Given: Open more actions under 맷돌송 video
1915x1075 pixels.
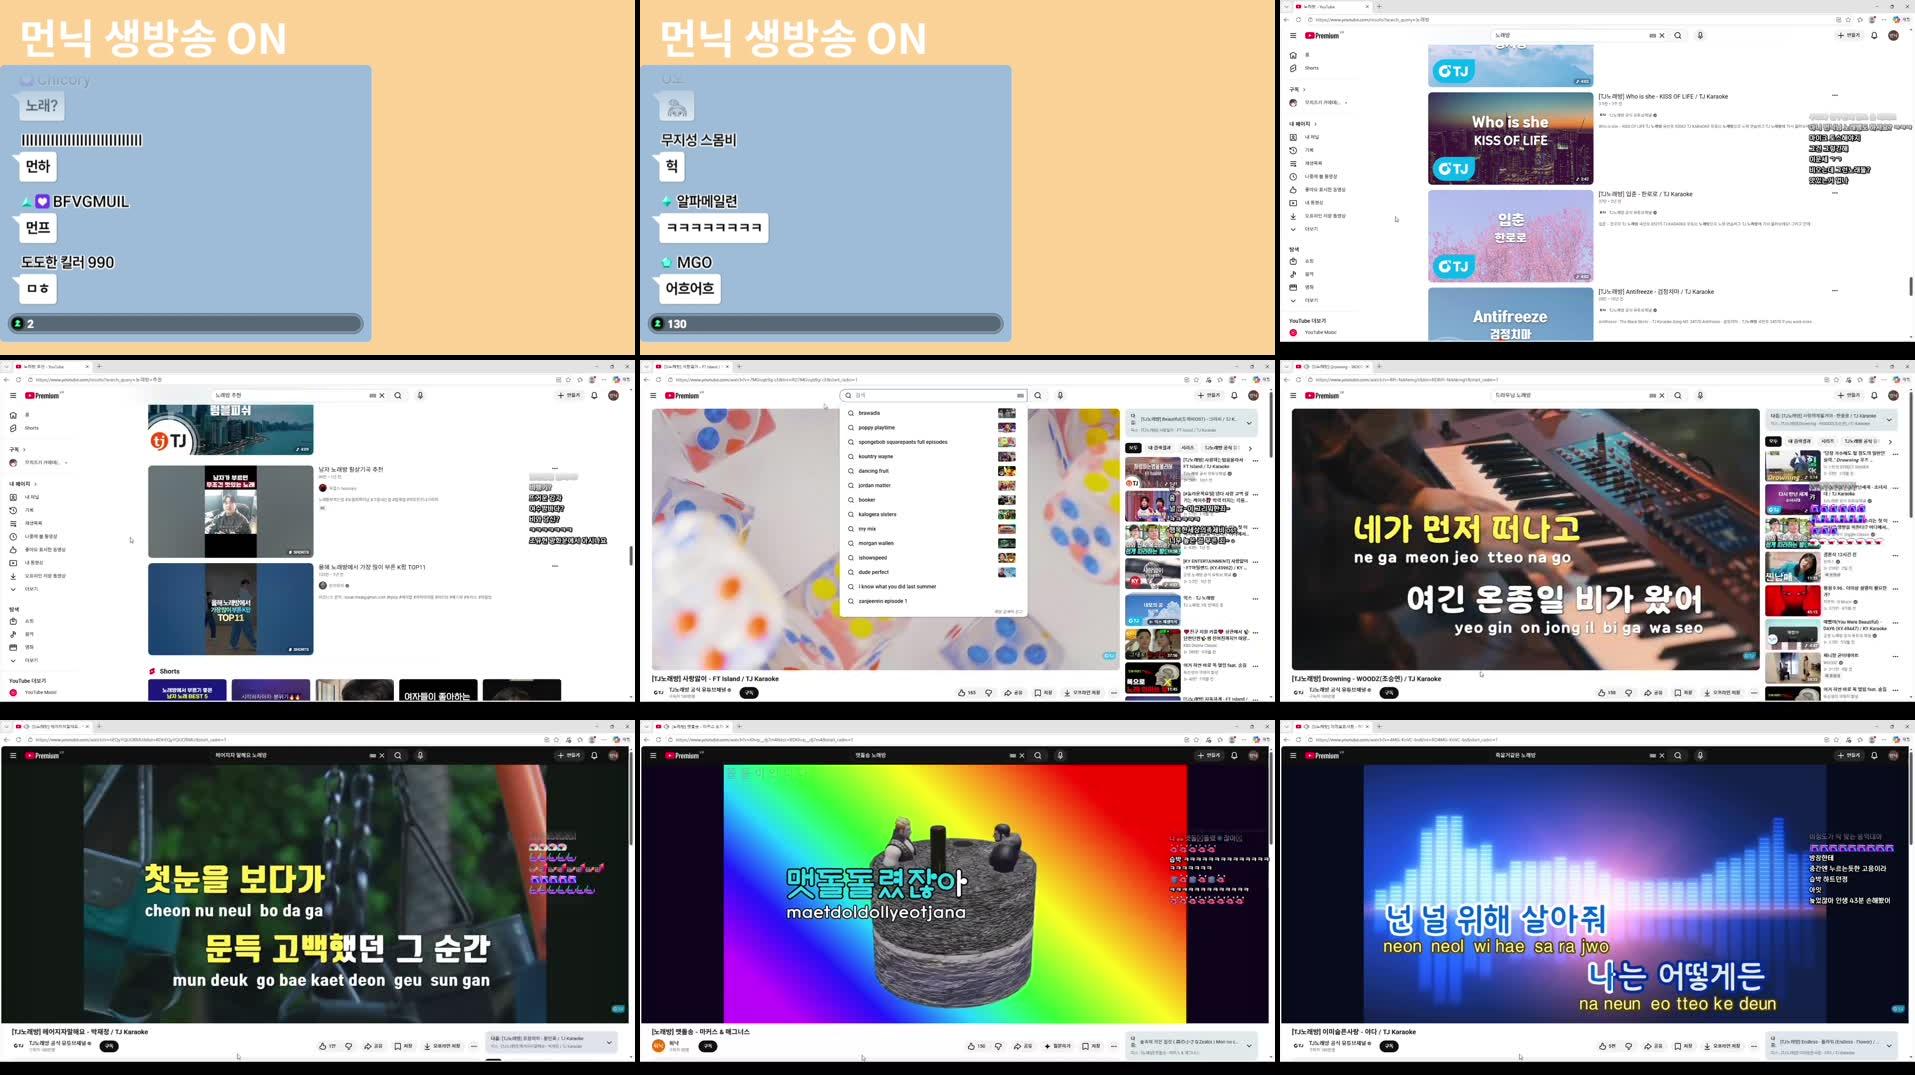Looking at the screenshot, I should 1114,1046.
